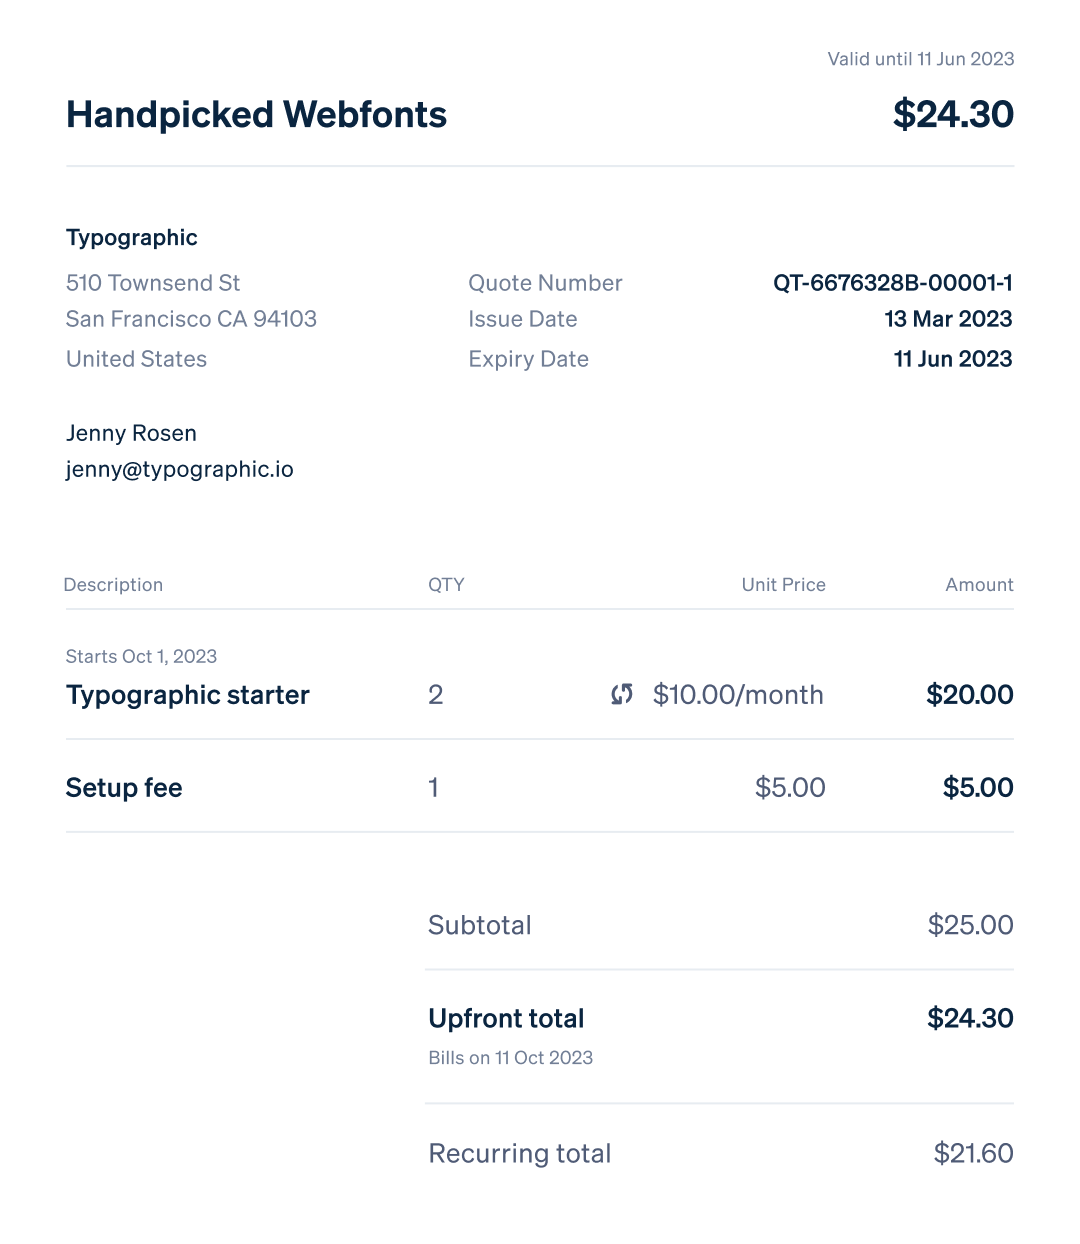The image size is (1080, 1244).
Task: Click the jenny@typographic.io email address
Action: point(180,470)
